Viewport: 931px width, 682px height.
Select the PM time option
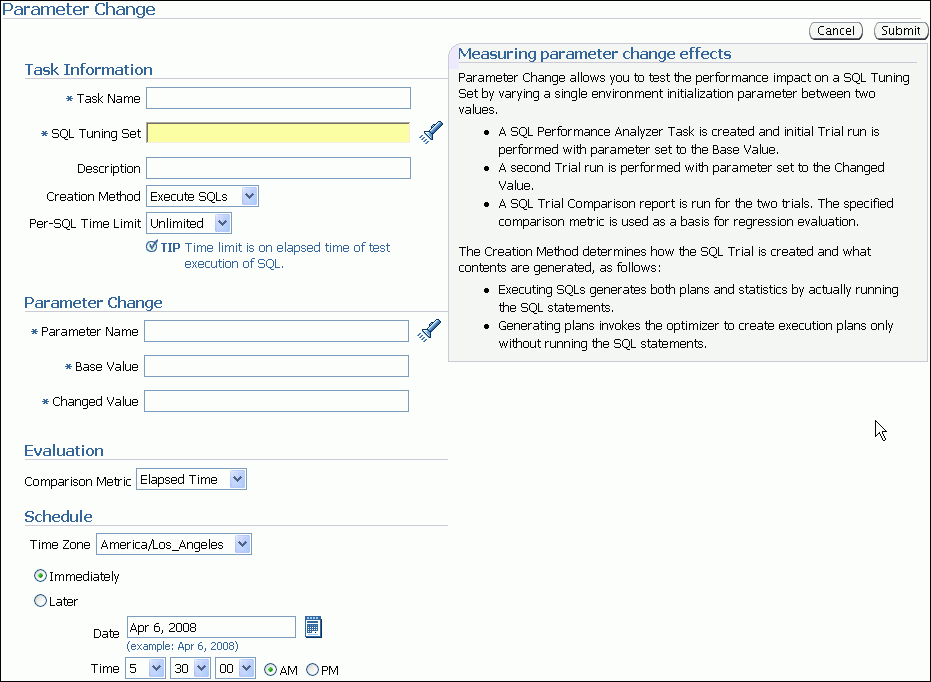[311, 669]
